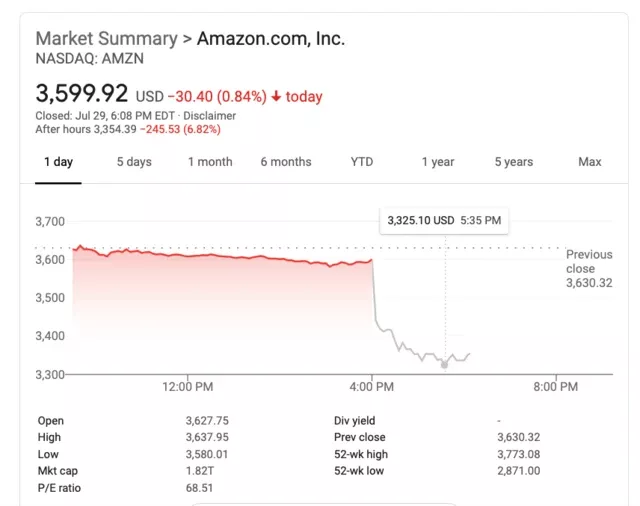
Task: Switch to 1 year range
Action: [438, 162]
